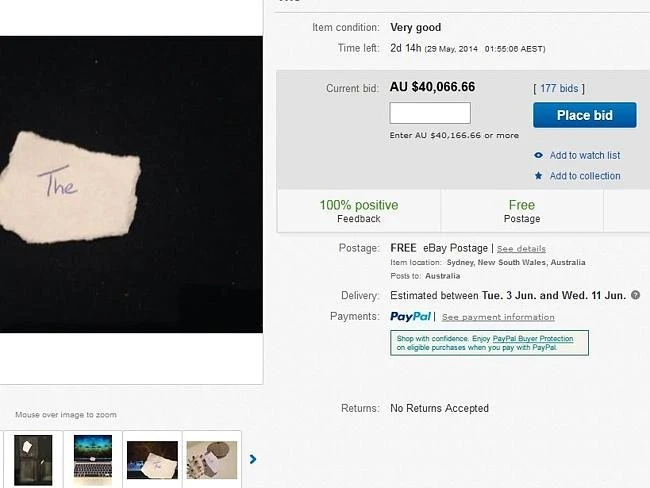The image size is (650, 488).
Task: Click the Add to watch list link
Action: [585, 155]
